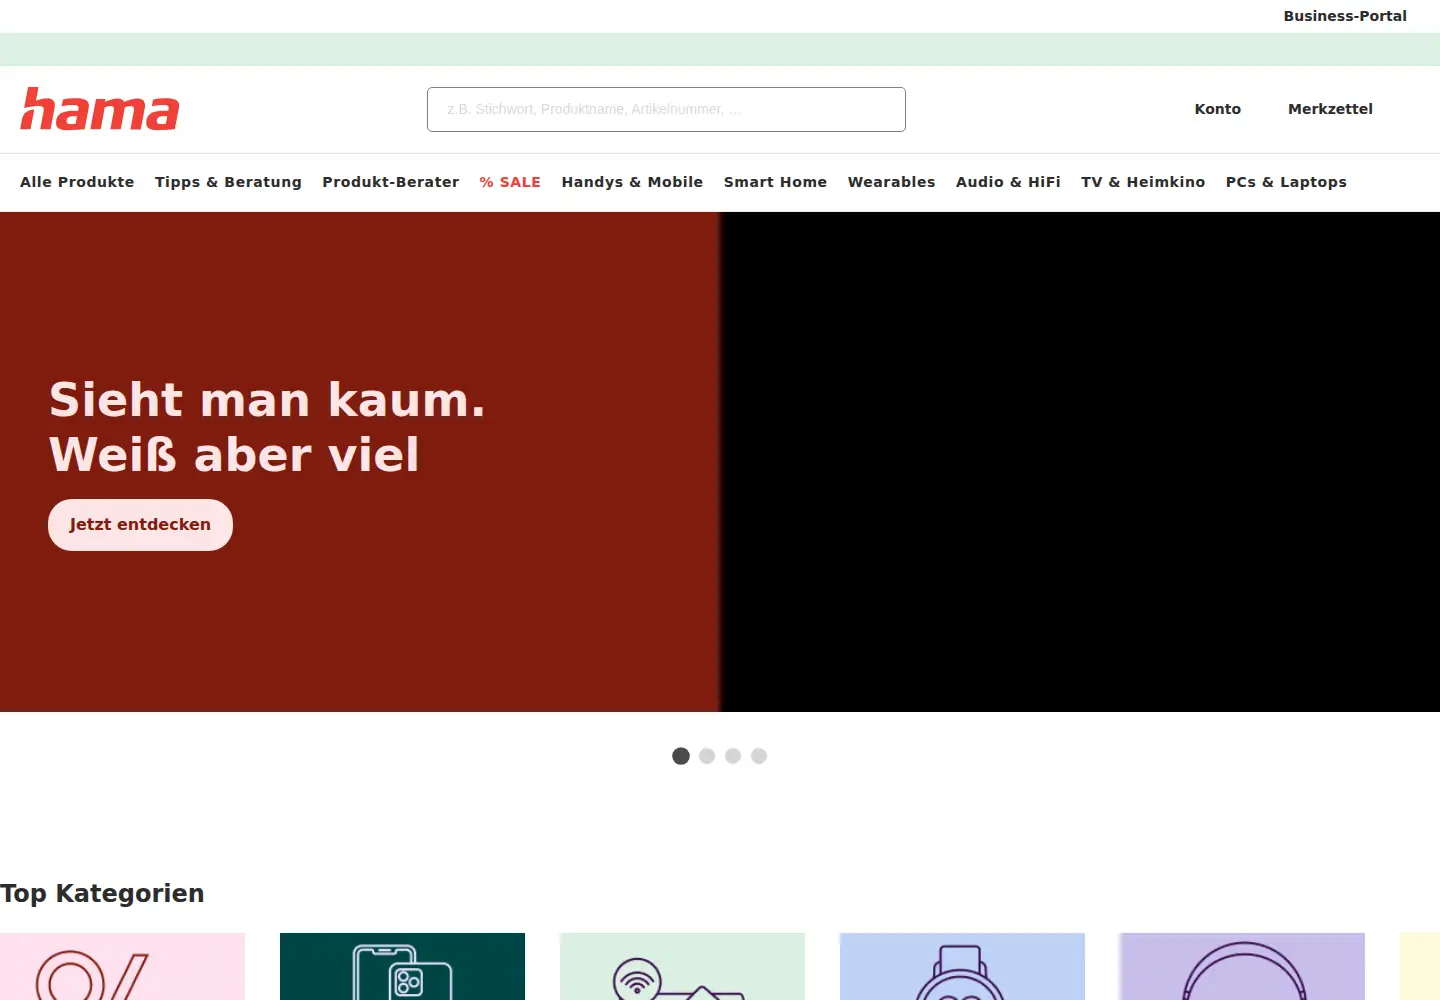
Task: Select the first carousel dot
Action: click(x=681, y=756)
